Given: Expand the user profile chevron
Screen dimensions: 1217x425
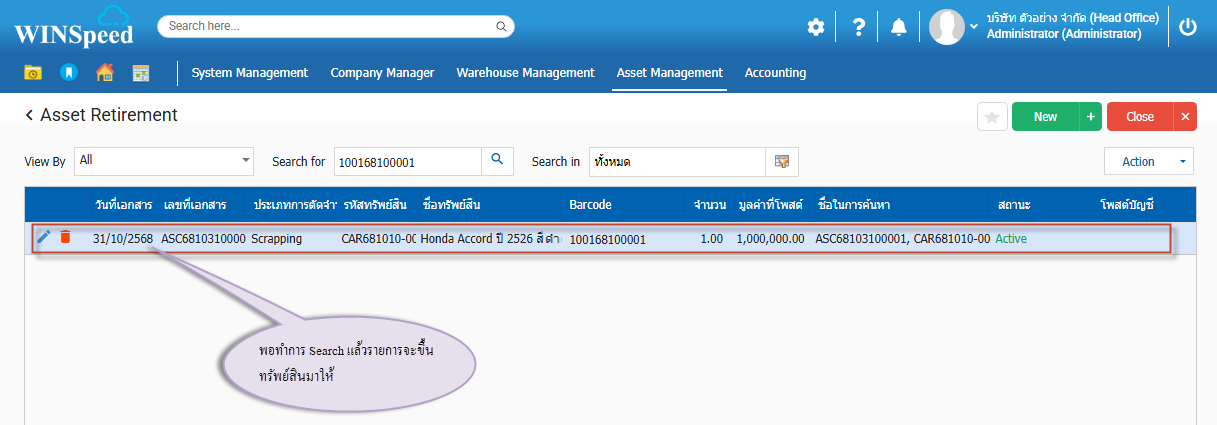Looking at the screenshot, I should point(974,27).
